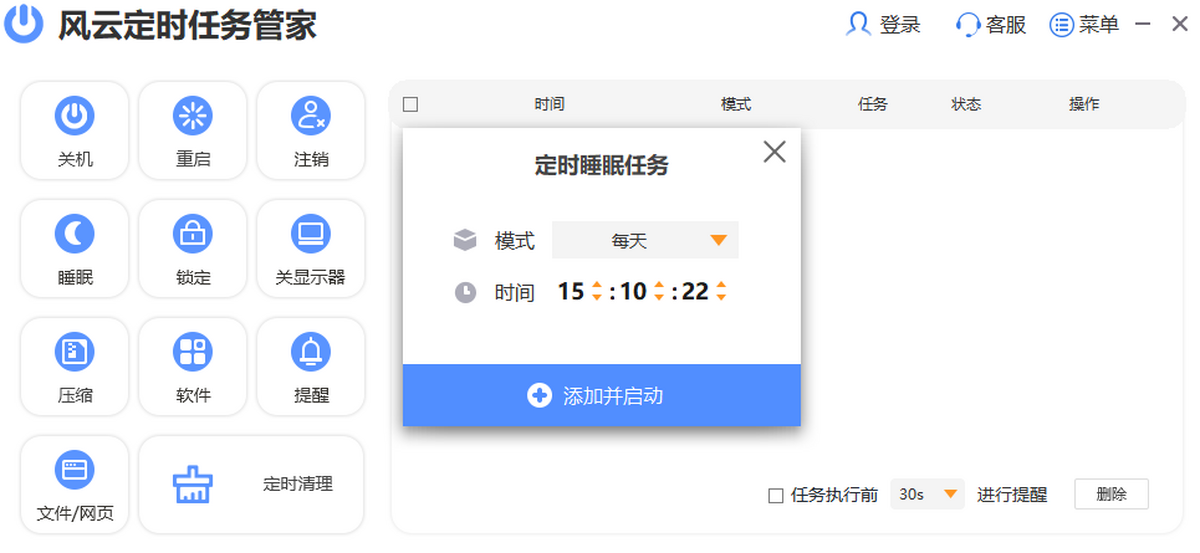Select the 锁定 lock screen icon

[x=193, y=248]
